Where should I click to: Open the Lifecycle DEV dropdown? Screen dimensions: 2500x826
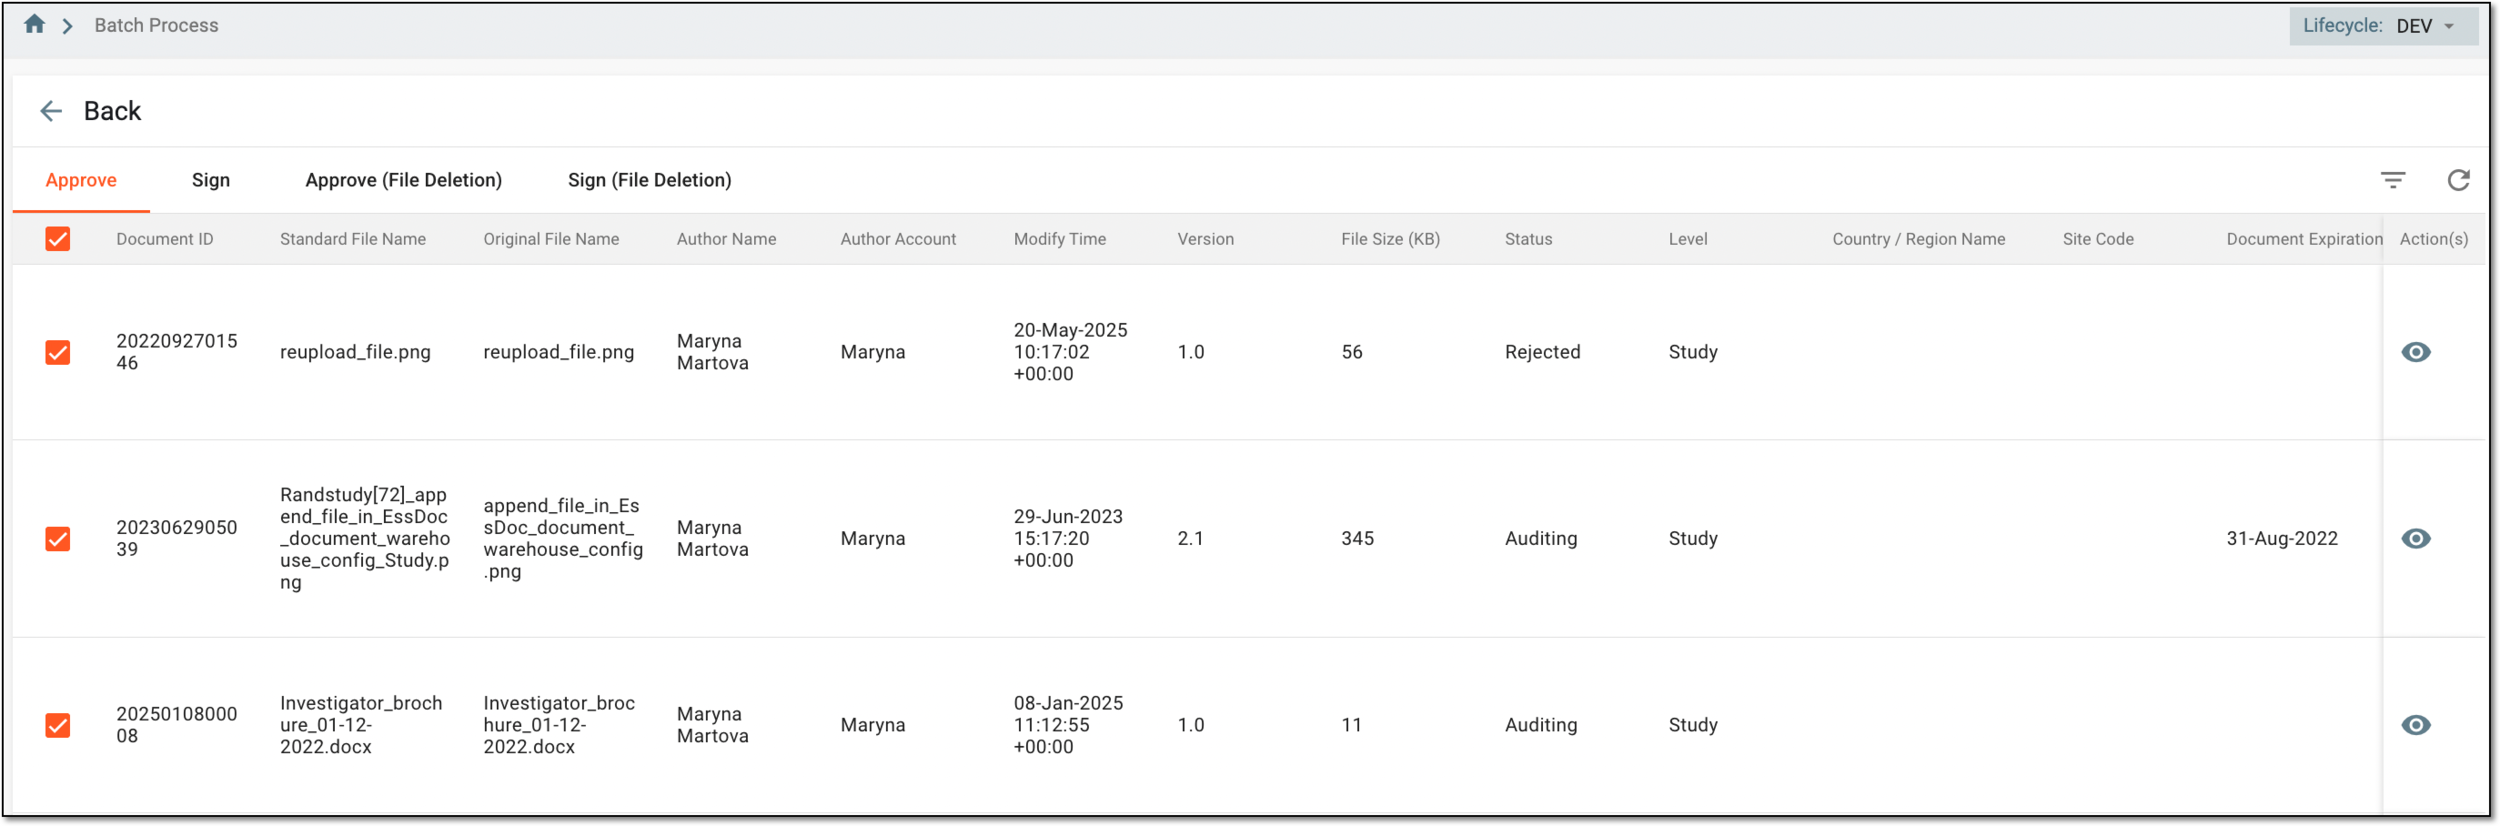pyautogui.click(x=2383, y=26)
